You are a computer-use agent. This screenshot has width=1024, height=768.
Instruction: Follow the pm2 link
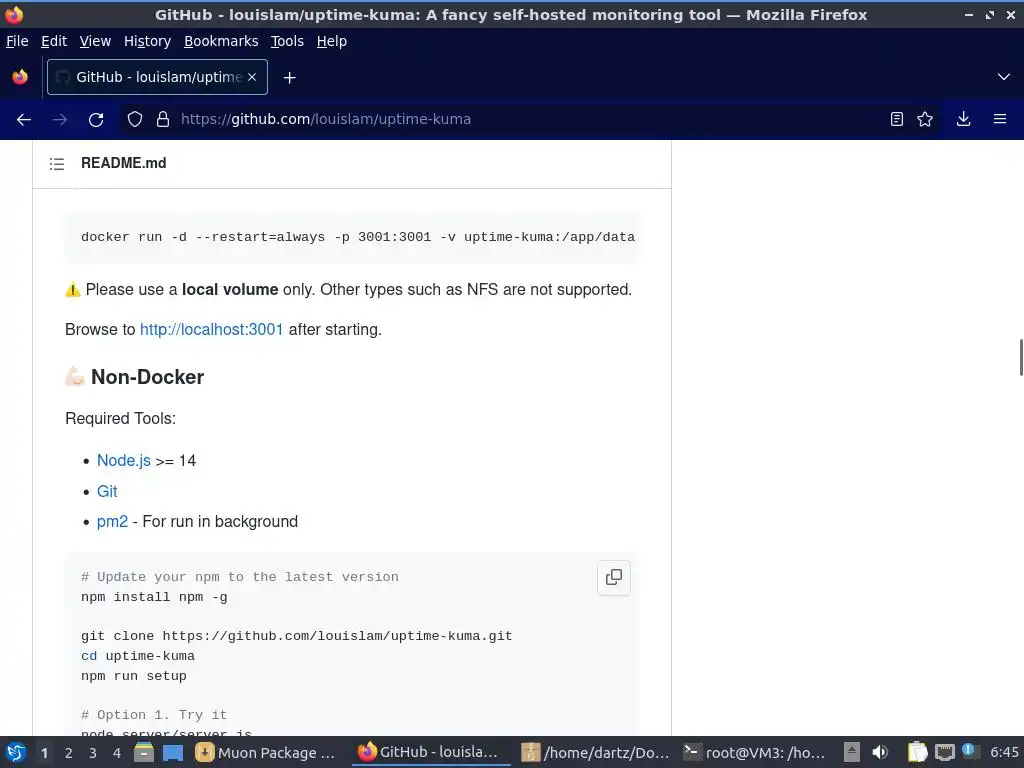[x=112, y=521]
